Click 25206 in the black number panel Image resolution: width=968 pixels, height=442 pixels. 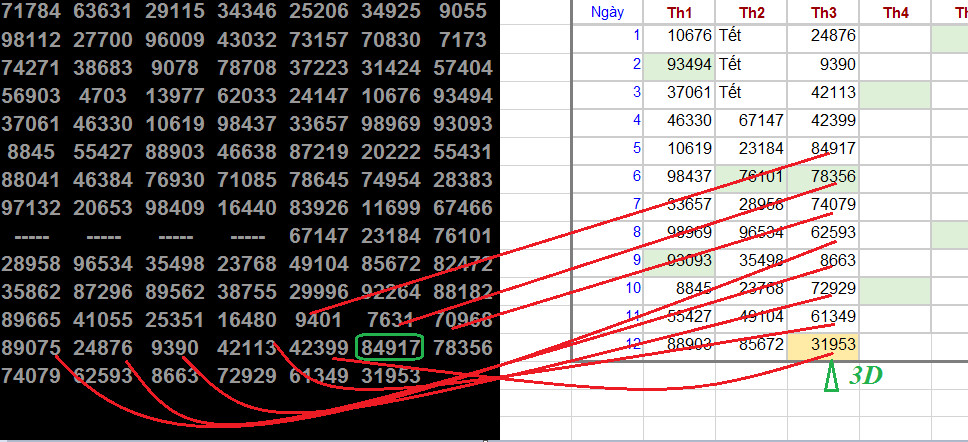click(x=319, y=11)
